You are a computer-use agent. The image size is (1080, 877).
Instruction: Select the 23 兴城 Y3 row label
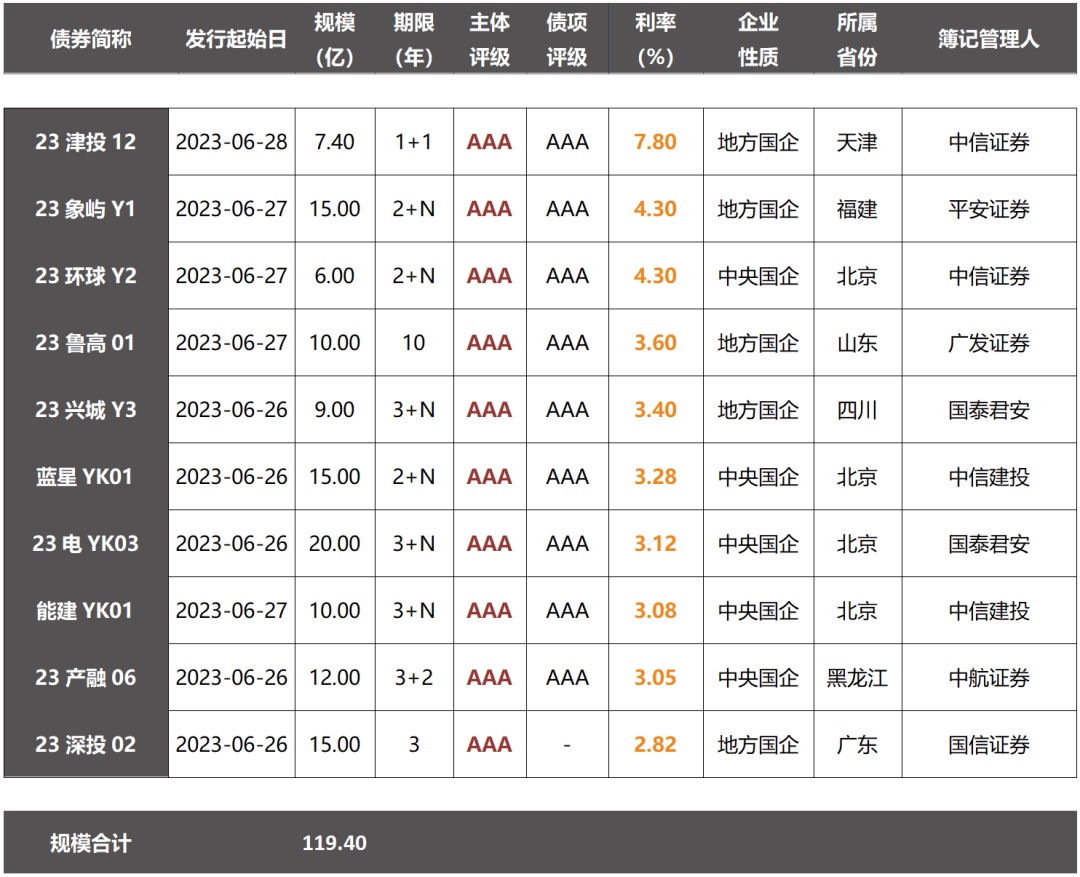[85, 409]
